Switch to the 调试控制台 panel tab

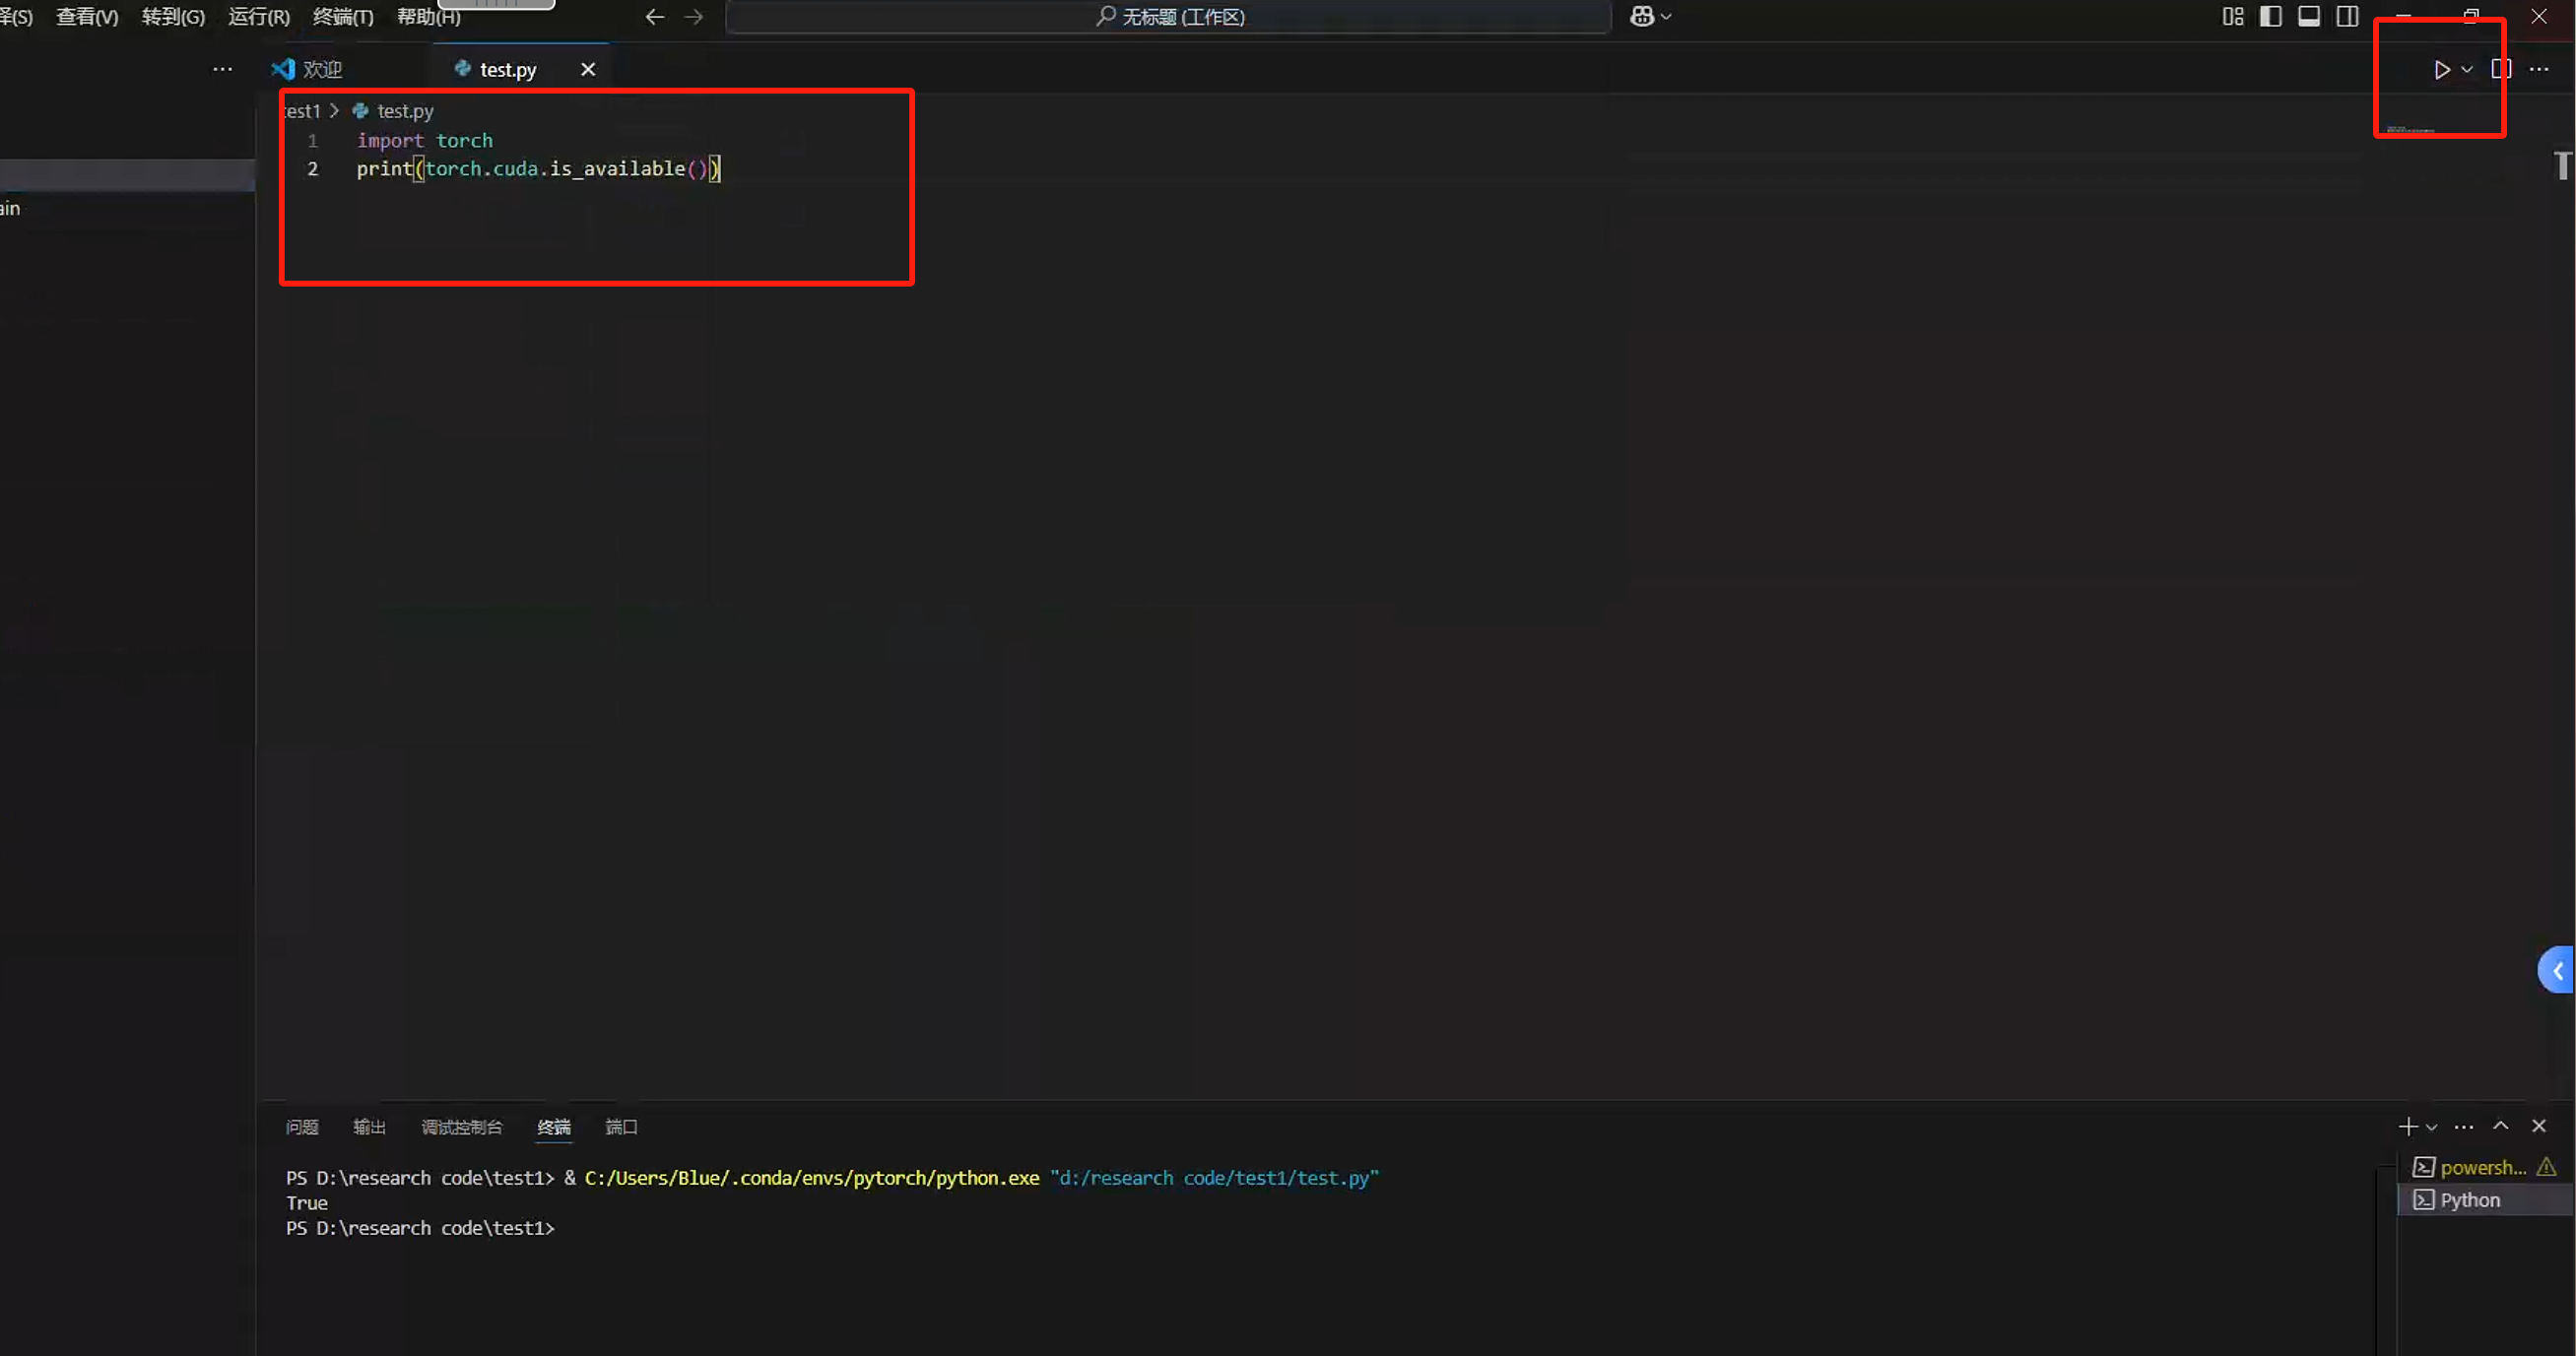(x=461, y=1127)
